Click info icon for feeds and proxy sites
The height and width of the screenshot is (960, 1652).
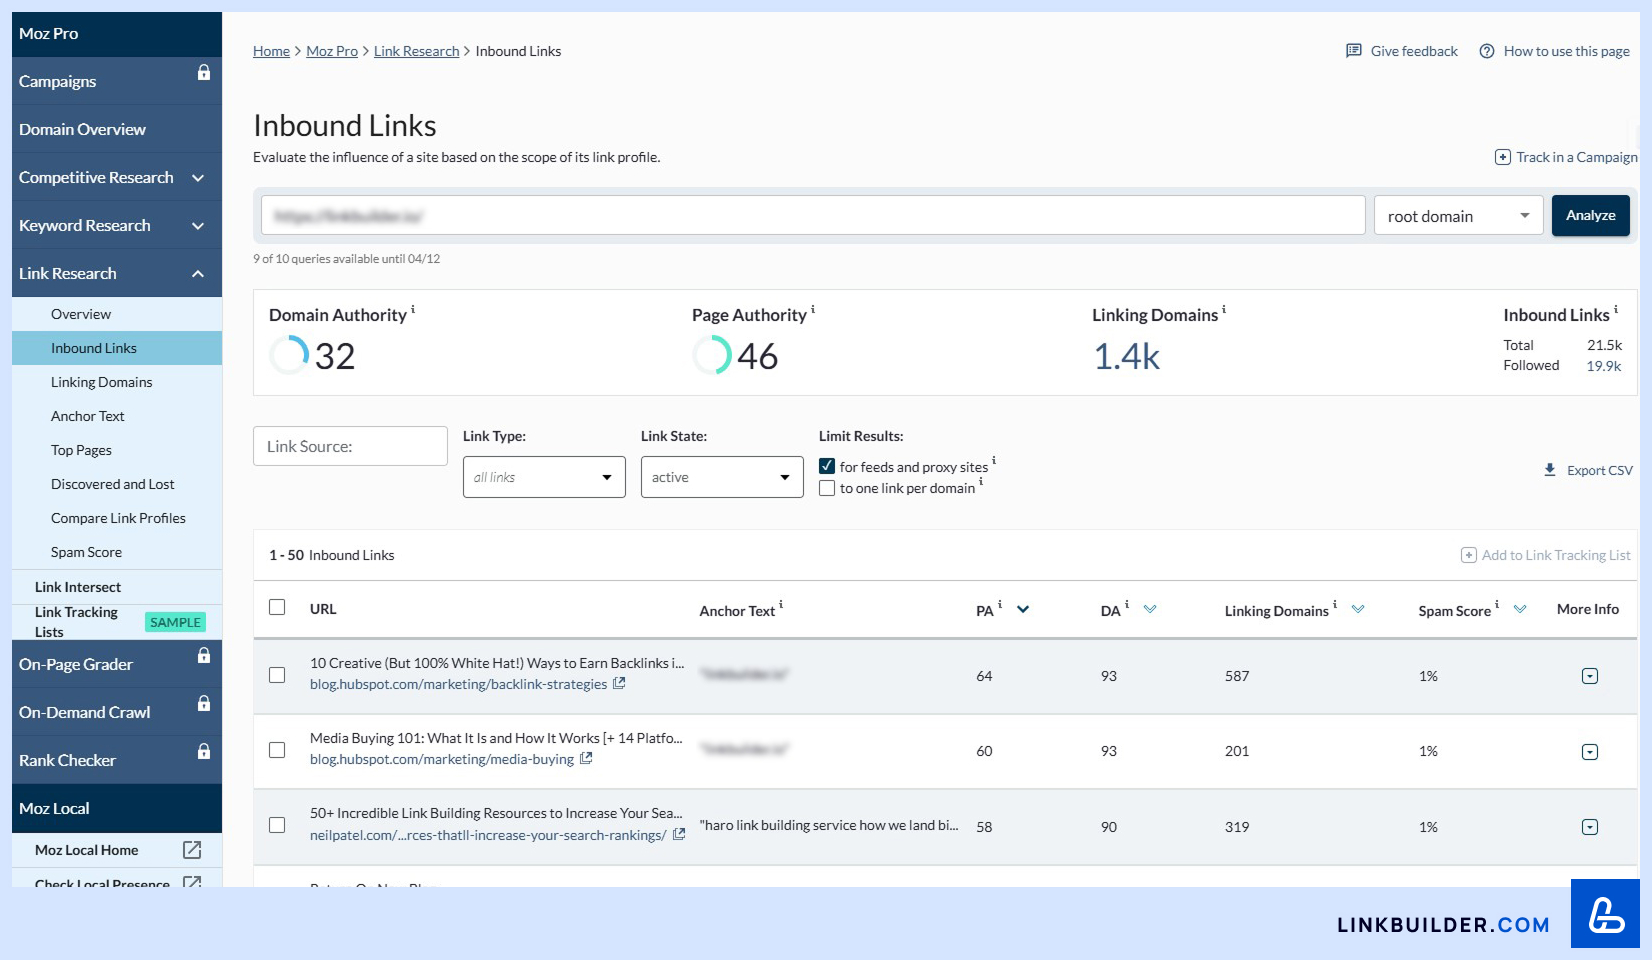click(x=994, y=461)
